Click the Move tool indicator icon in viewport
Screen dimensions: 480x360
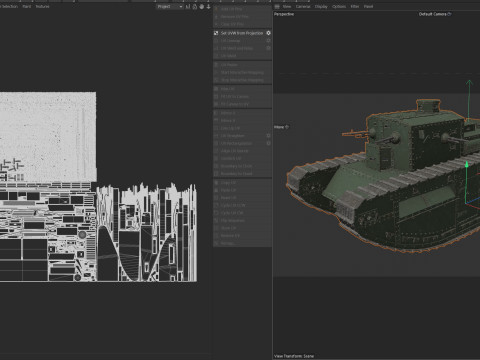[x=287, y=127]
